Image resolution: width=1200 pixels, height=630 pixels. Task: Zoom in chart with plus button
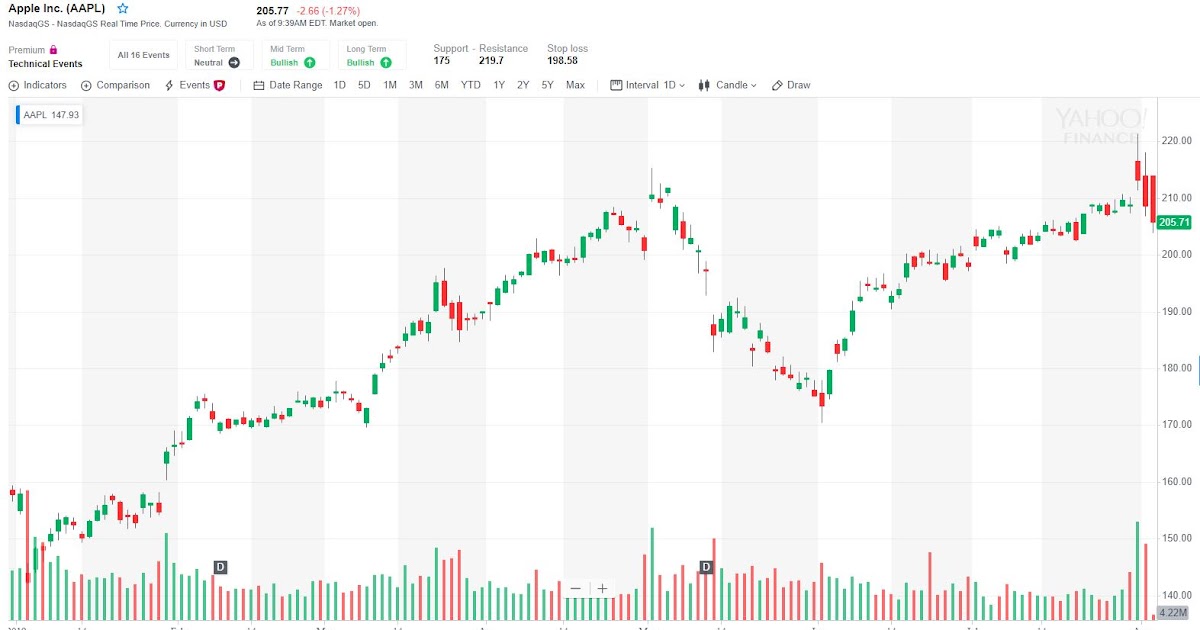coord(602,589)
